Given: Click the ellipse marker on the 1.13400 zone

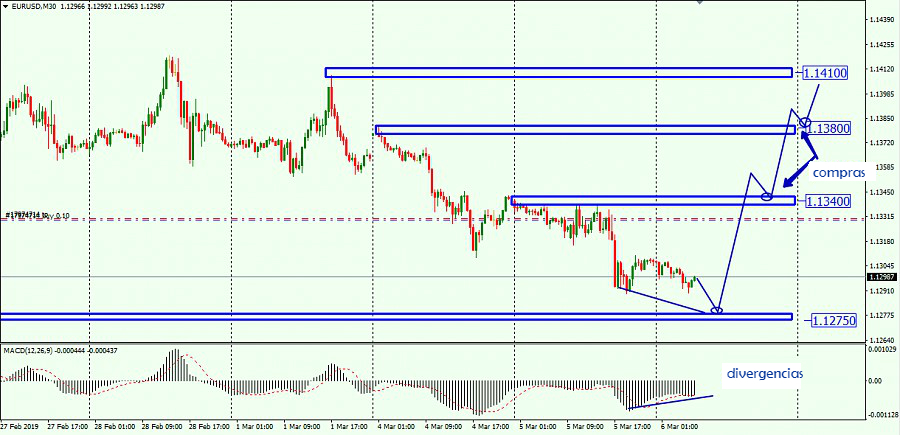Looking at the screenshot, I should [x=767, y=196].
